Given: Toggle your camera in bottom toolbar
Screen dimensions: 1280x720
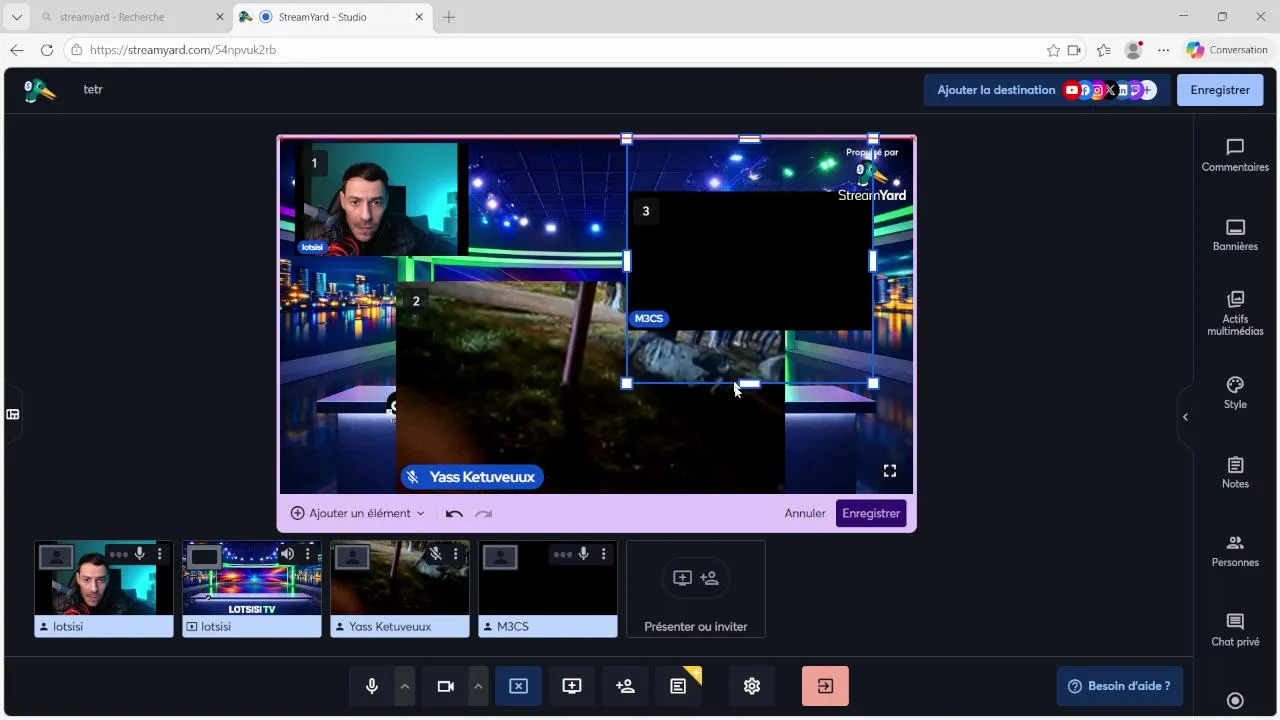Looking at the screenshot, I should 446,686.
